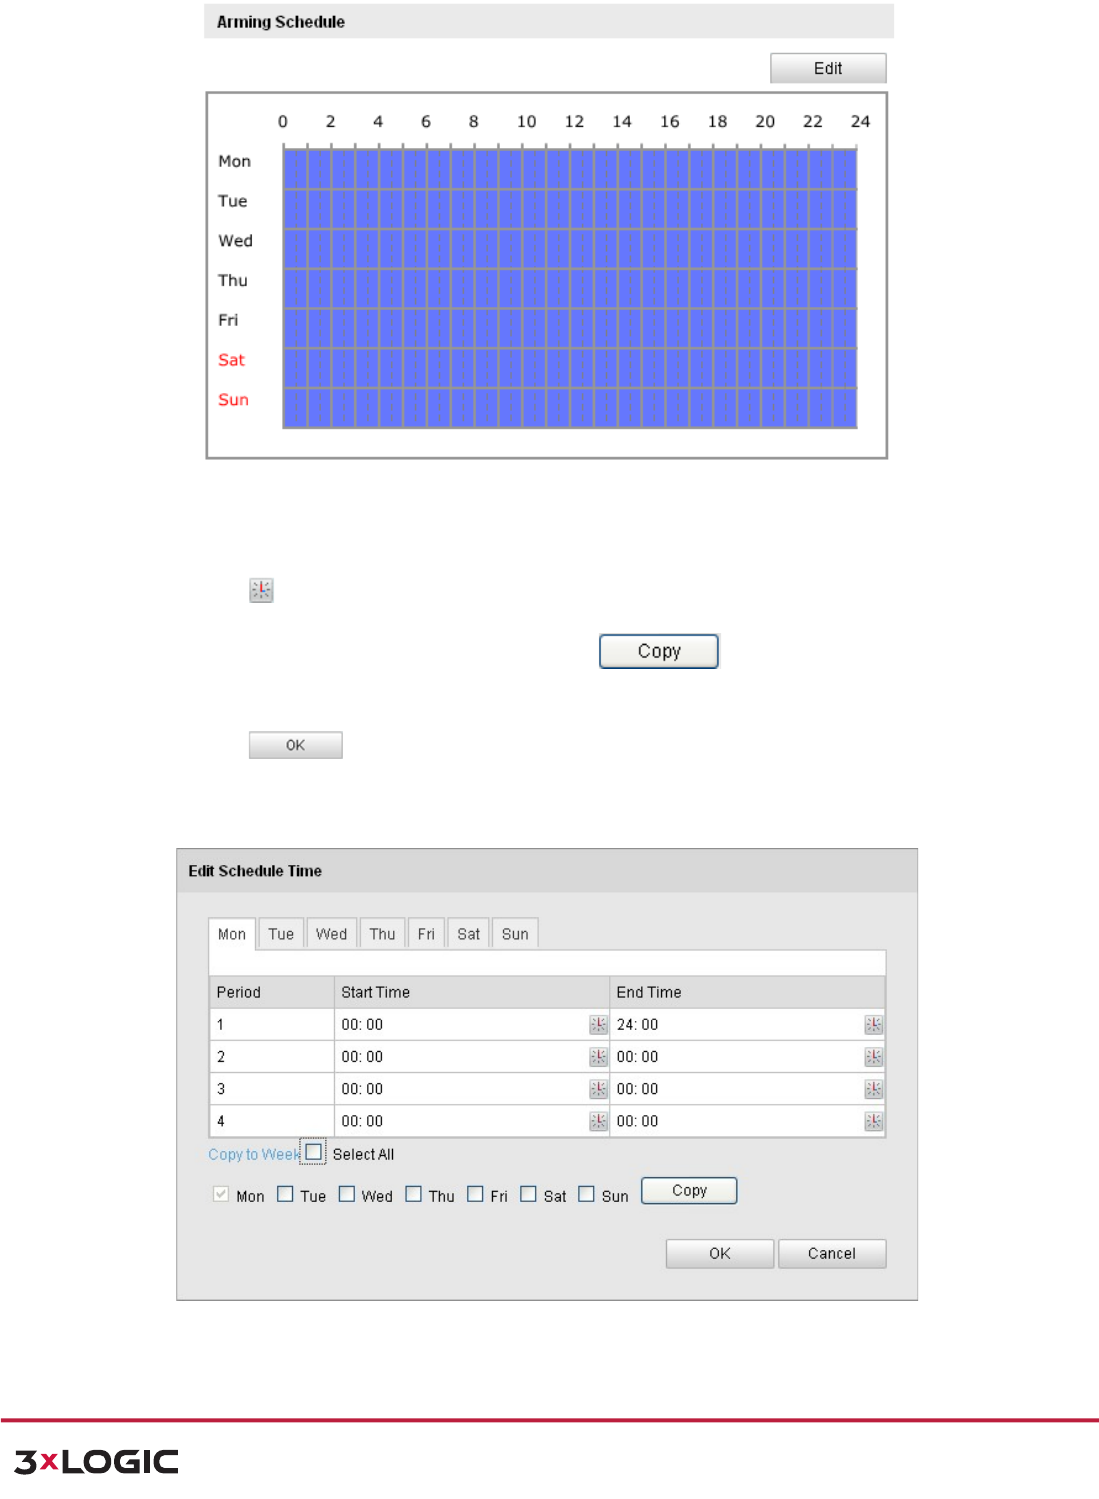Click the Wed row in arming schedule grid
The image size is (1099, 1499).
570,249
